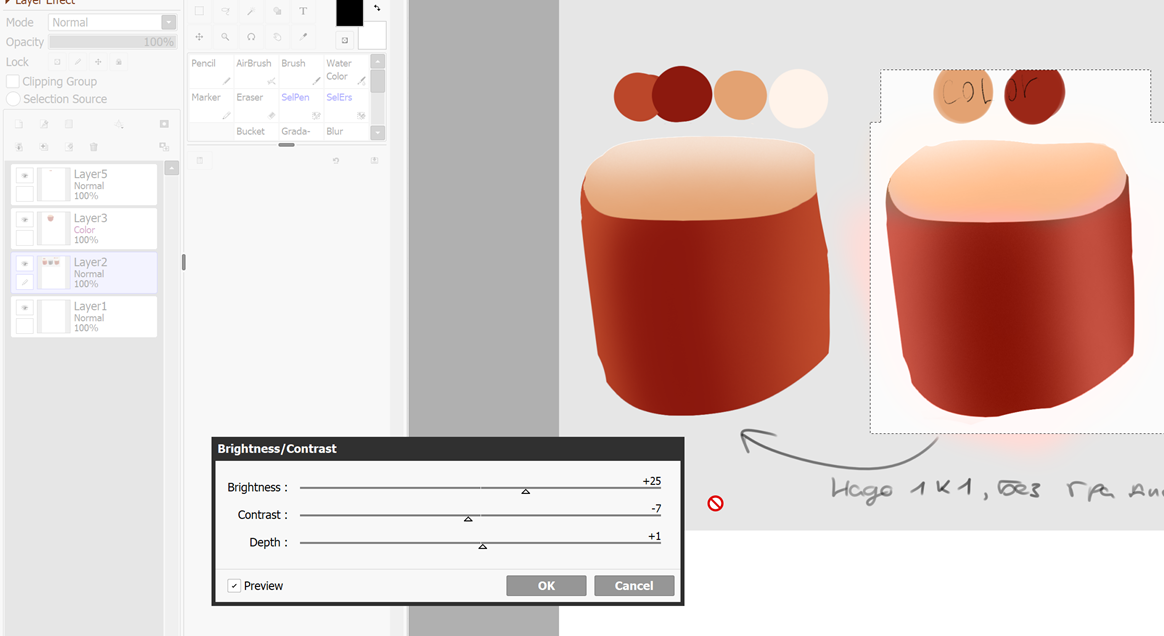Toggle the Clipping Group checkbox

pyautogui.click(x=13, y=81)
